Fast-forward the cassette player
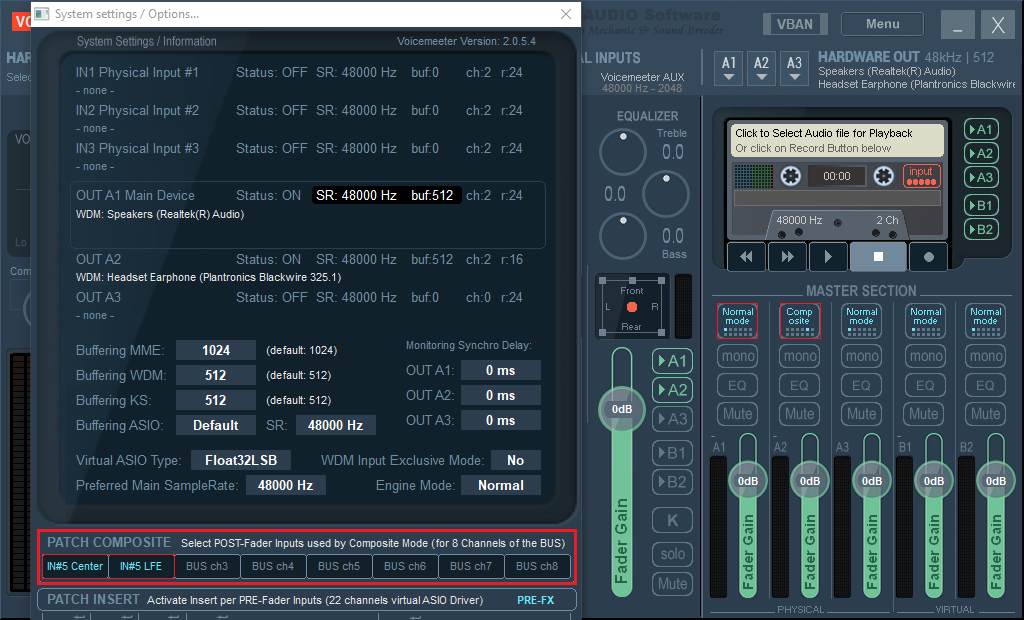 click(788, 257)
